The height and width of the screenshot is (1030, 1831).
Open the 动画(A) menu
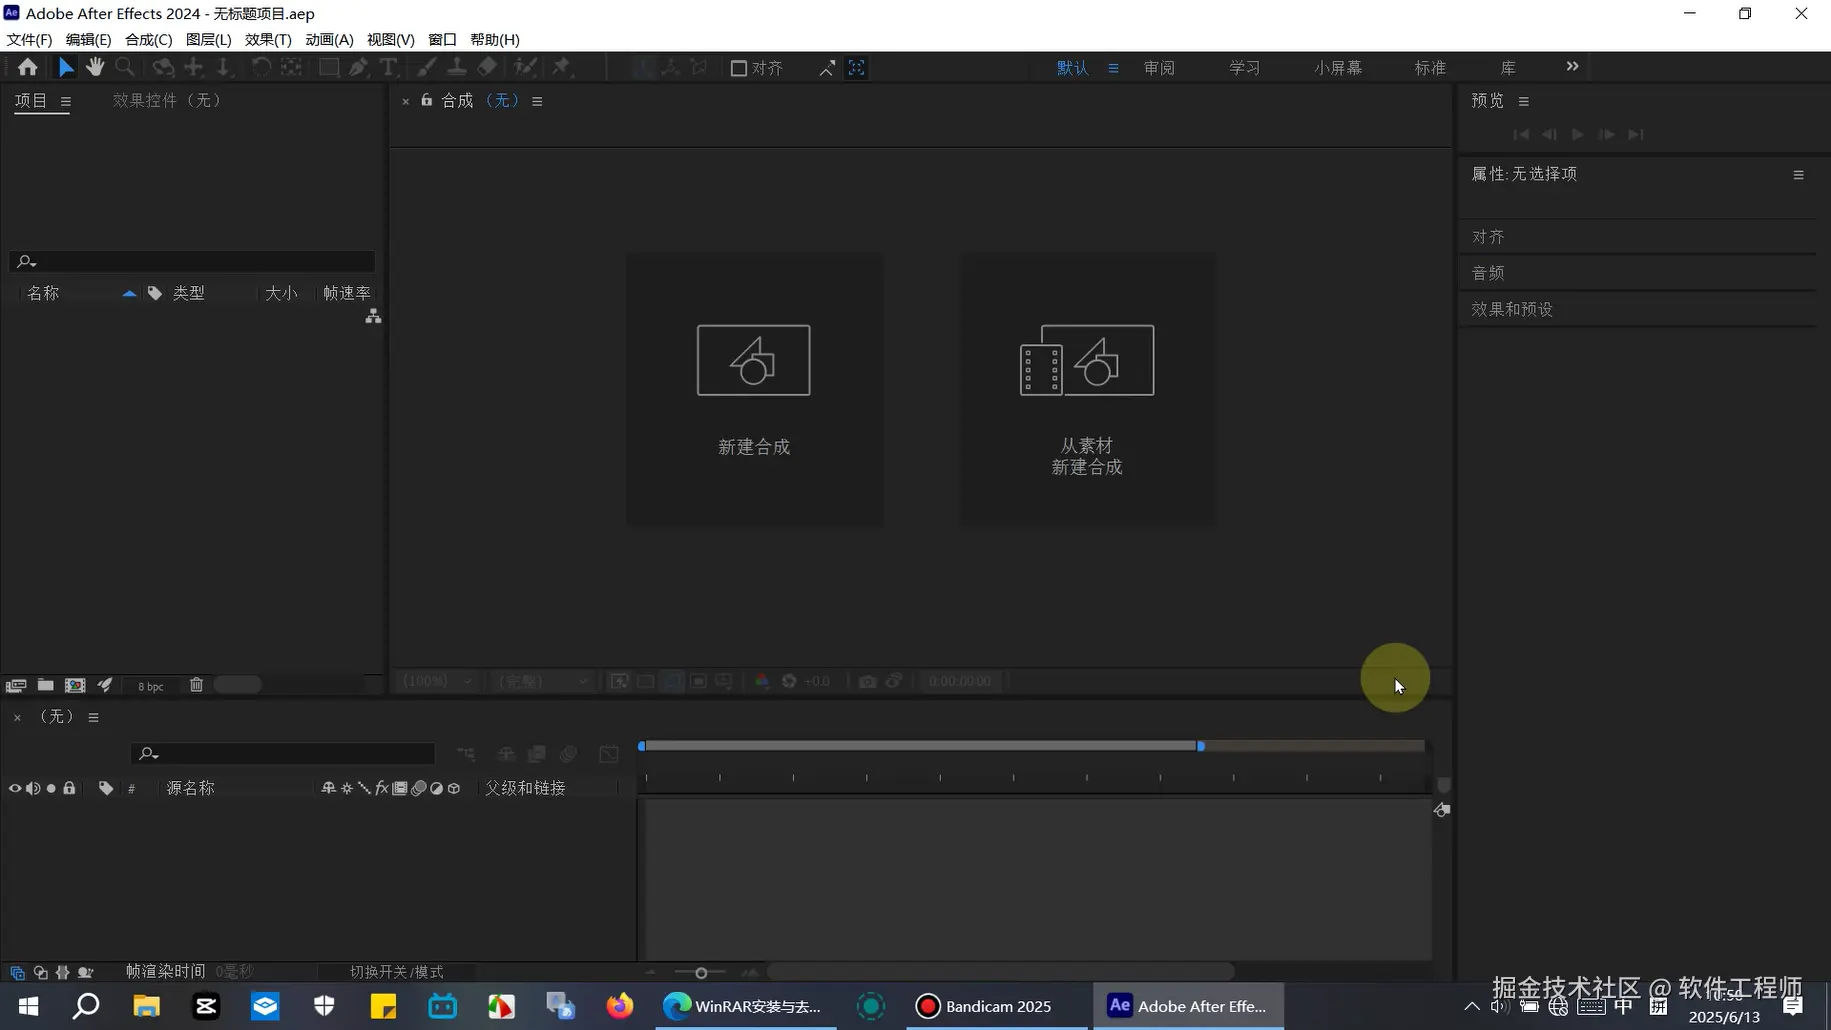[329, 40]
